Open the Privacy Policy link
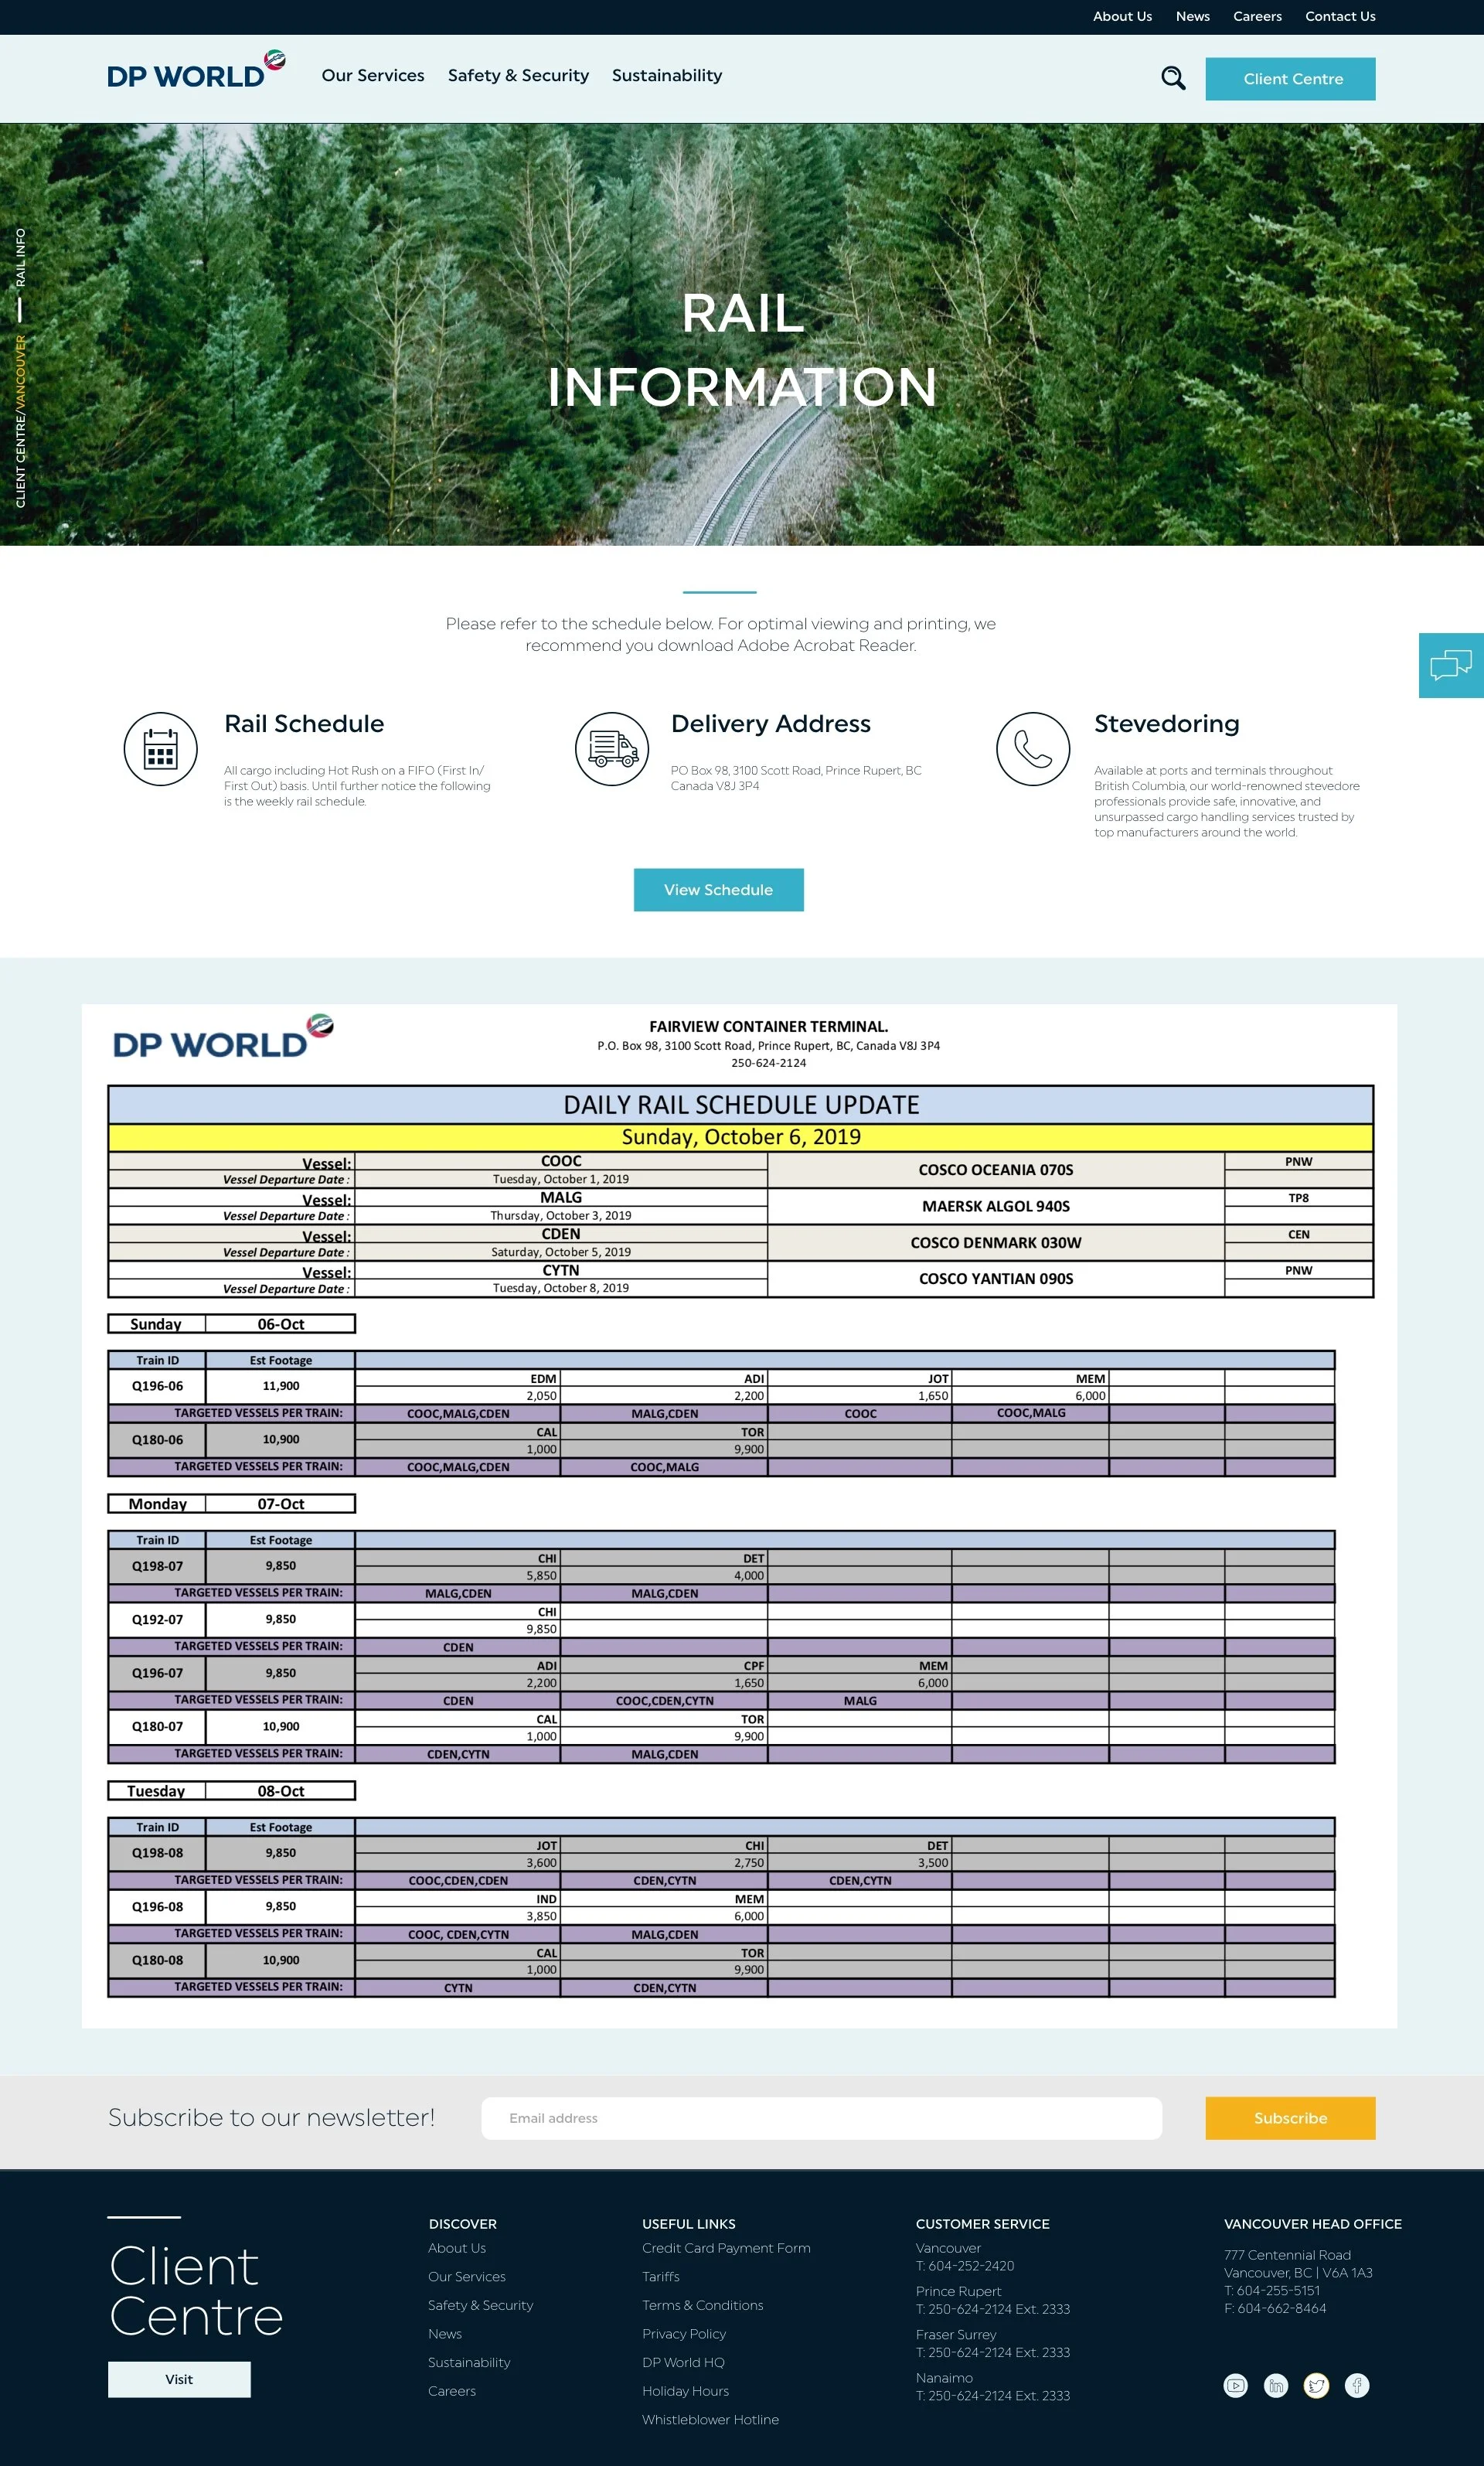Image resolution: width=1484 pixels, height=2466 pixels. pos(684,2334)
